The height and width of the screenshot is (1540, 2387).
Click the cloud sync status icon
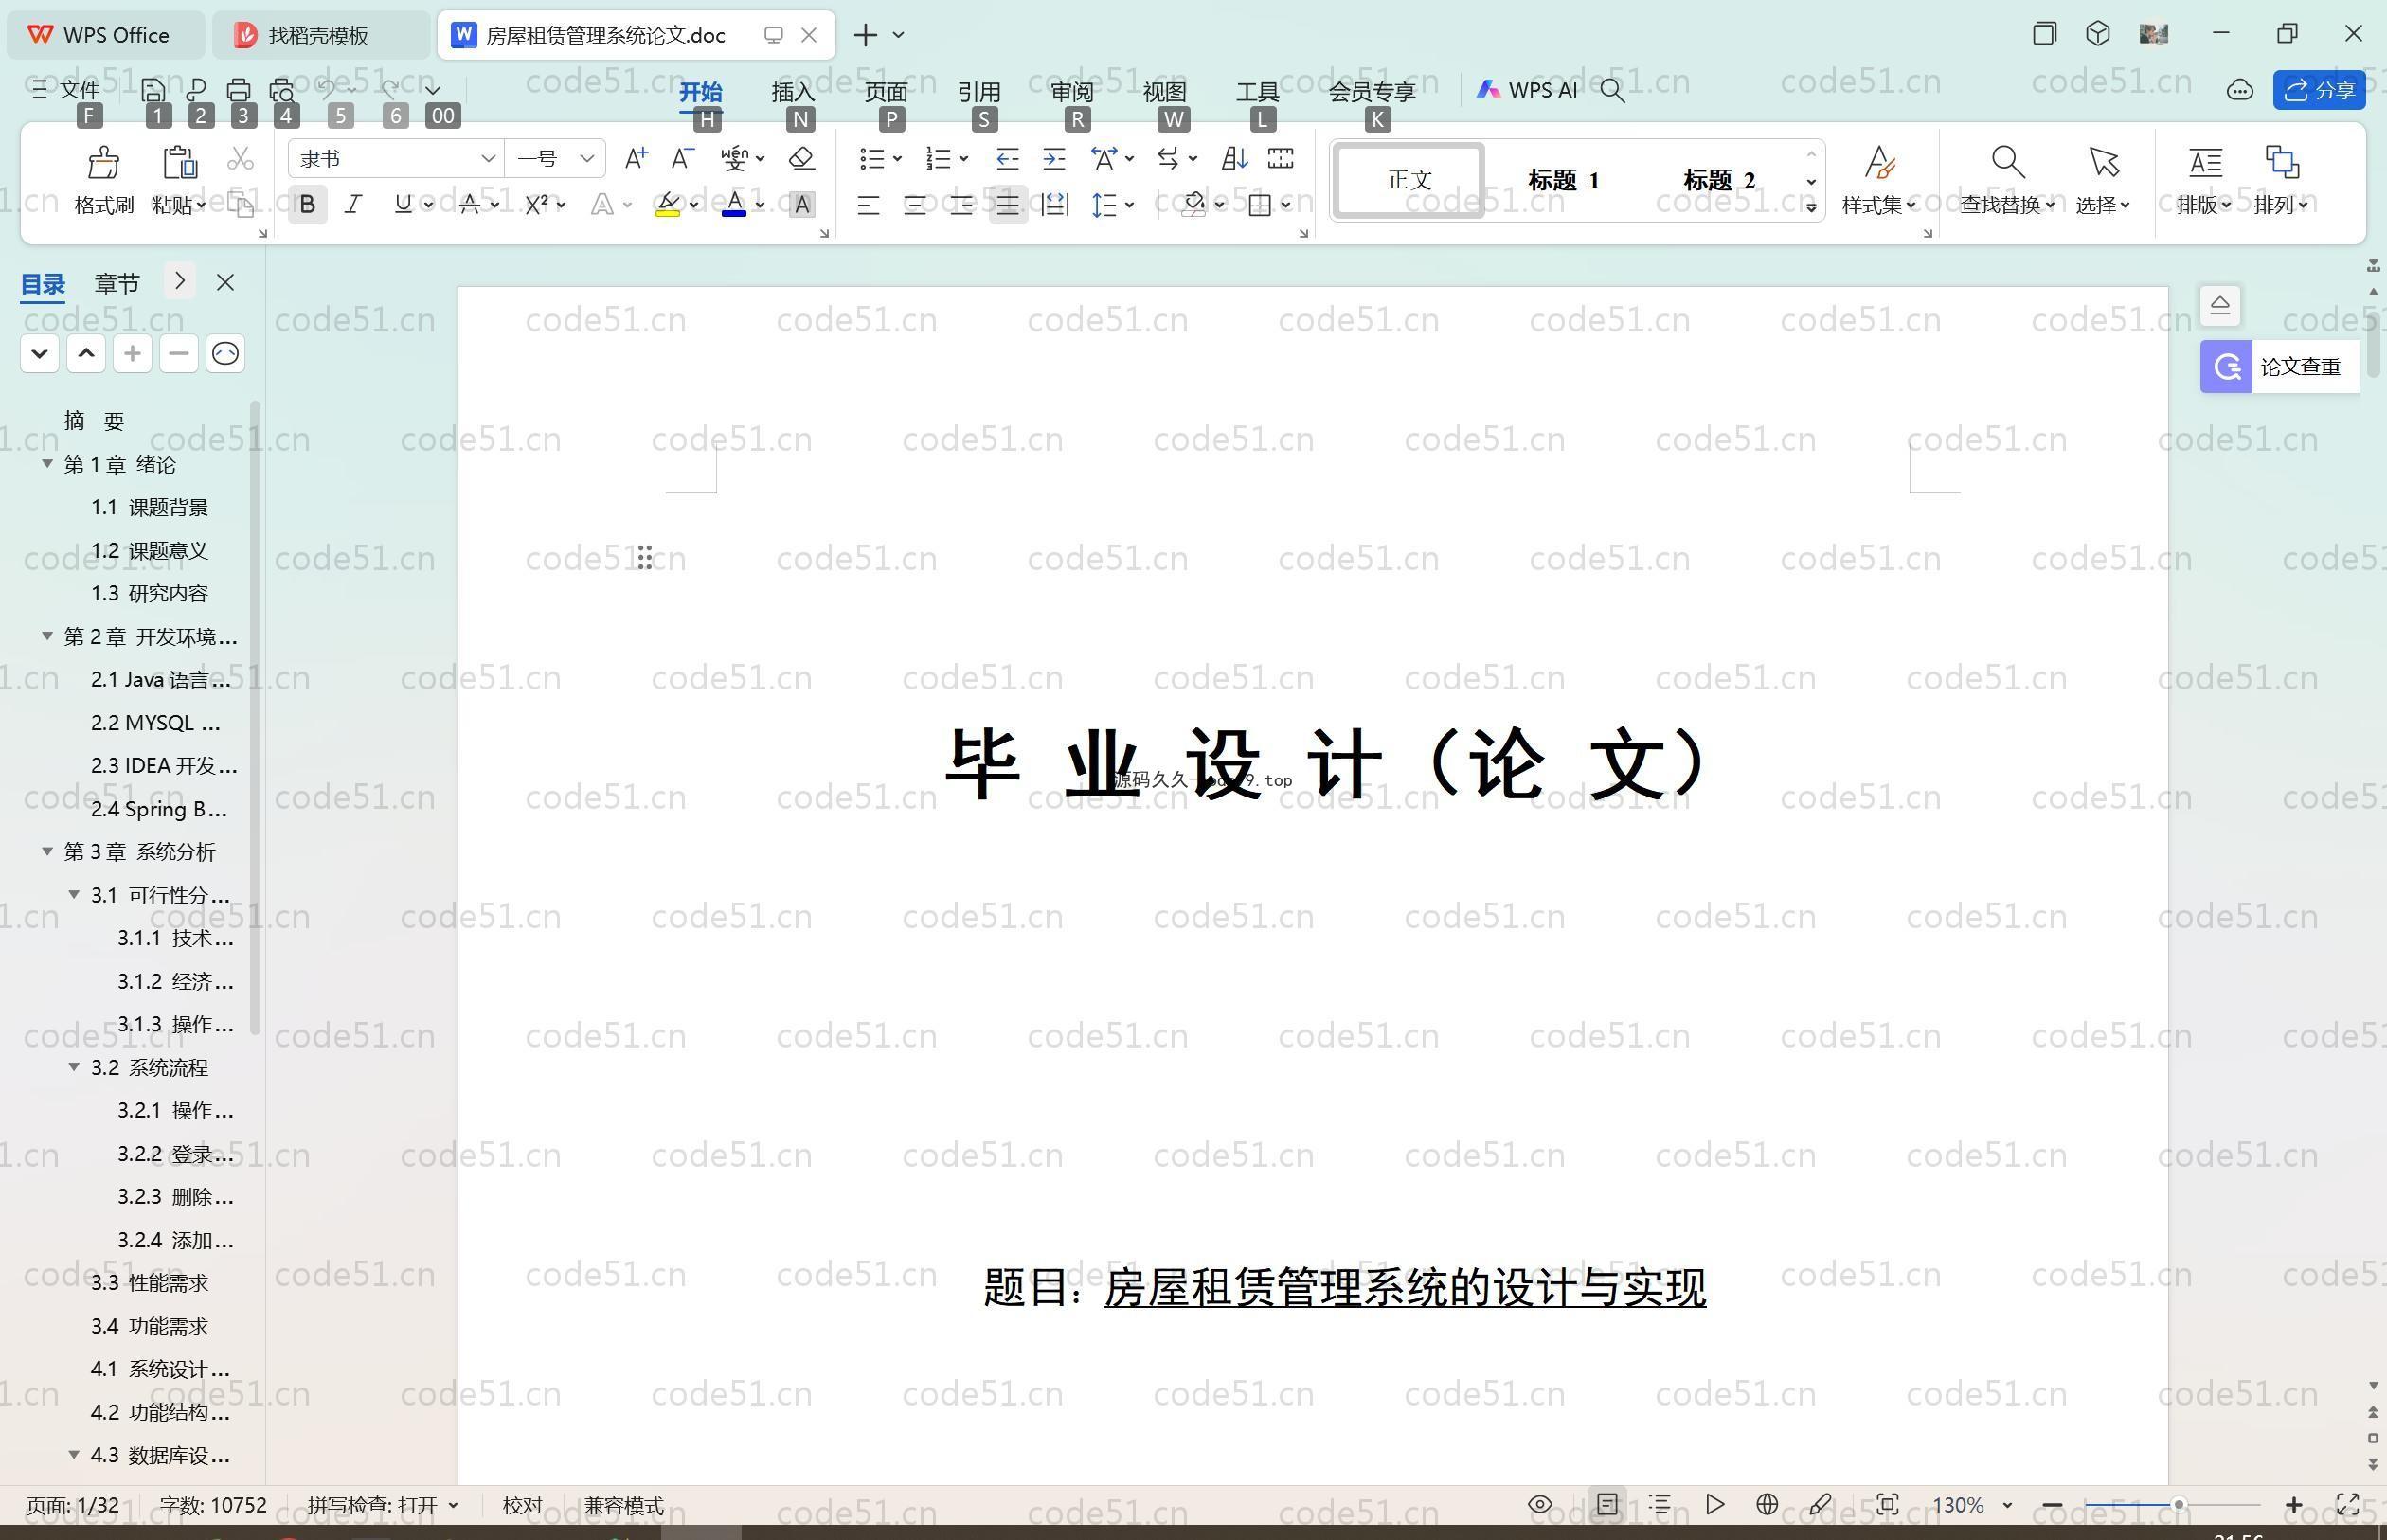(x=2239, y=90)
